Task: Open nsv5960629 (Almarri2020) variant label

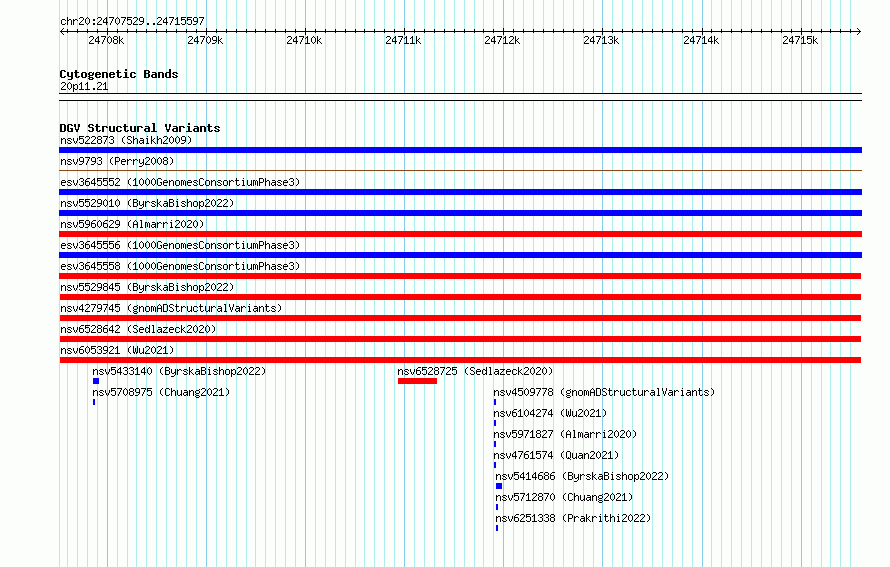Action: 132,224
